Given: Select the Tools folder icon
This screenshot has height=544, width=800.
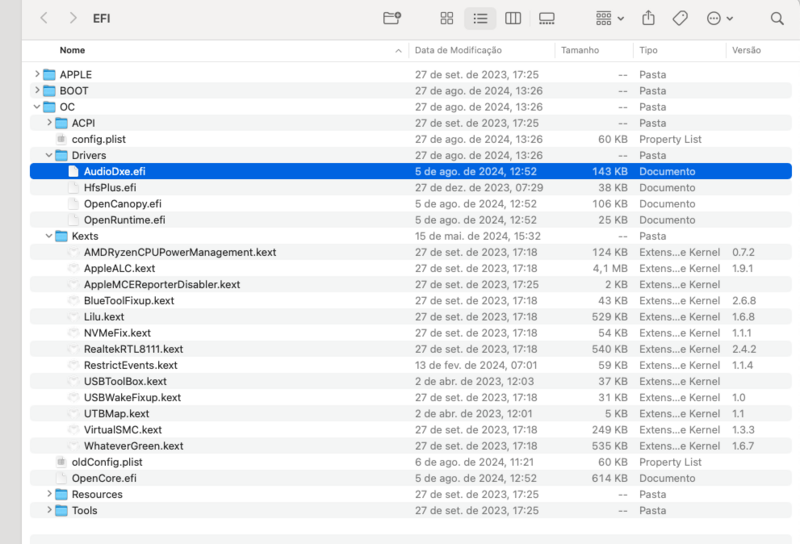Looking at the screenshot, I should (x=61, y=510).
